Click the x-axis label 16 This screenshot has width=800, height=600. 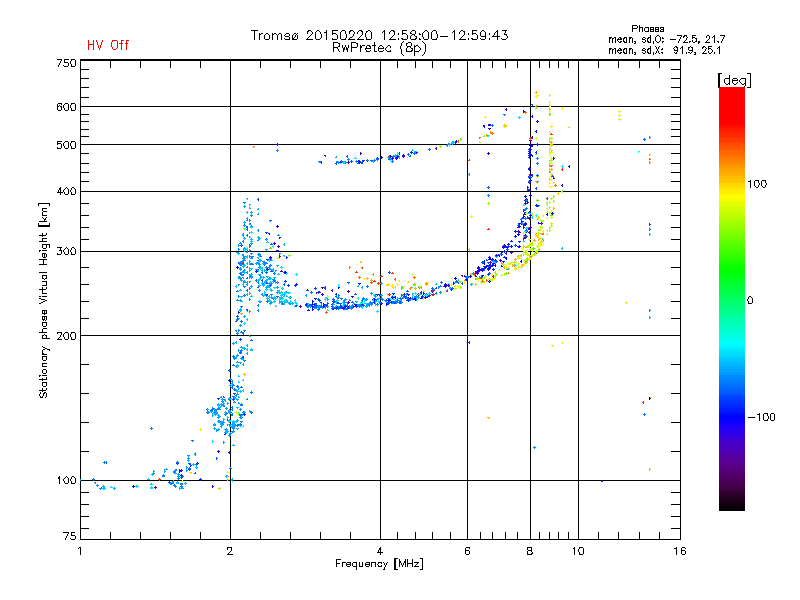click(680, 551)
